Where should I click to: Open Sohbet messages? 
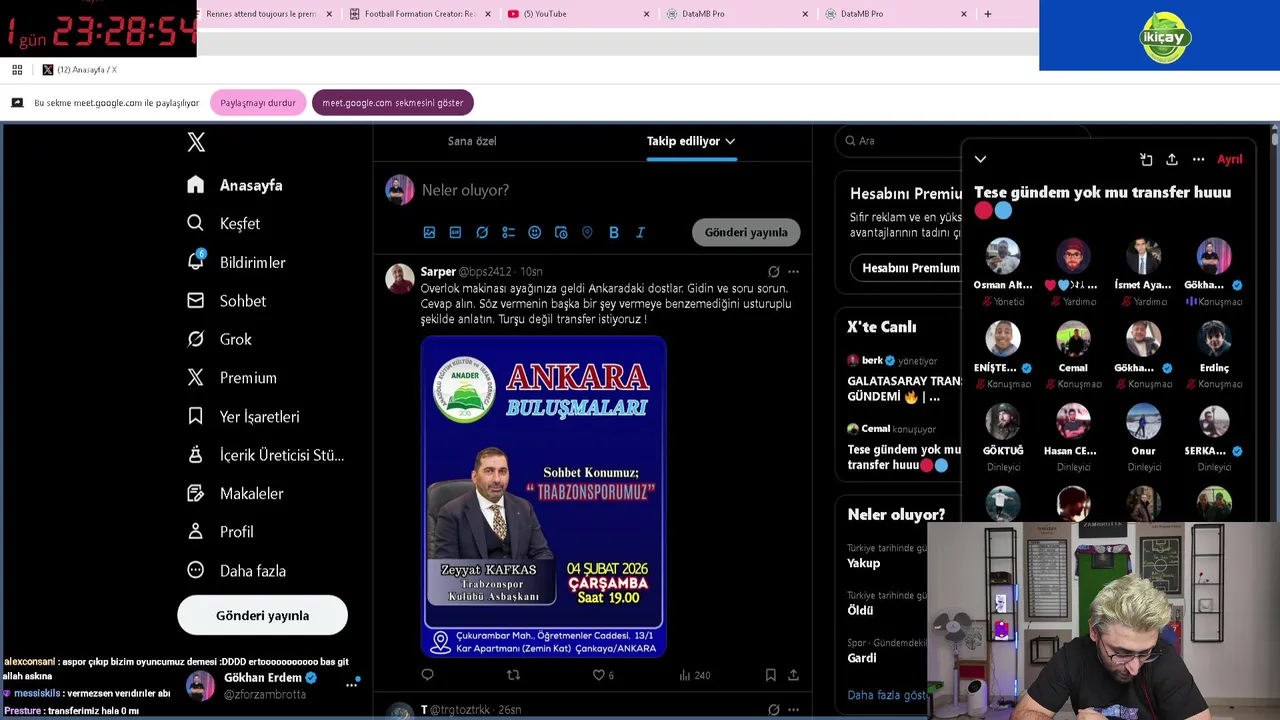(227, 300)
